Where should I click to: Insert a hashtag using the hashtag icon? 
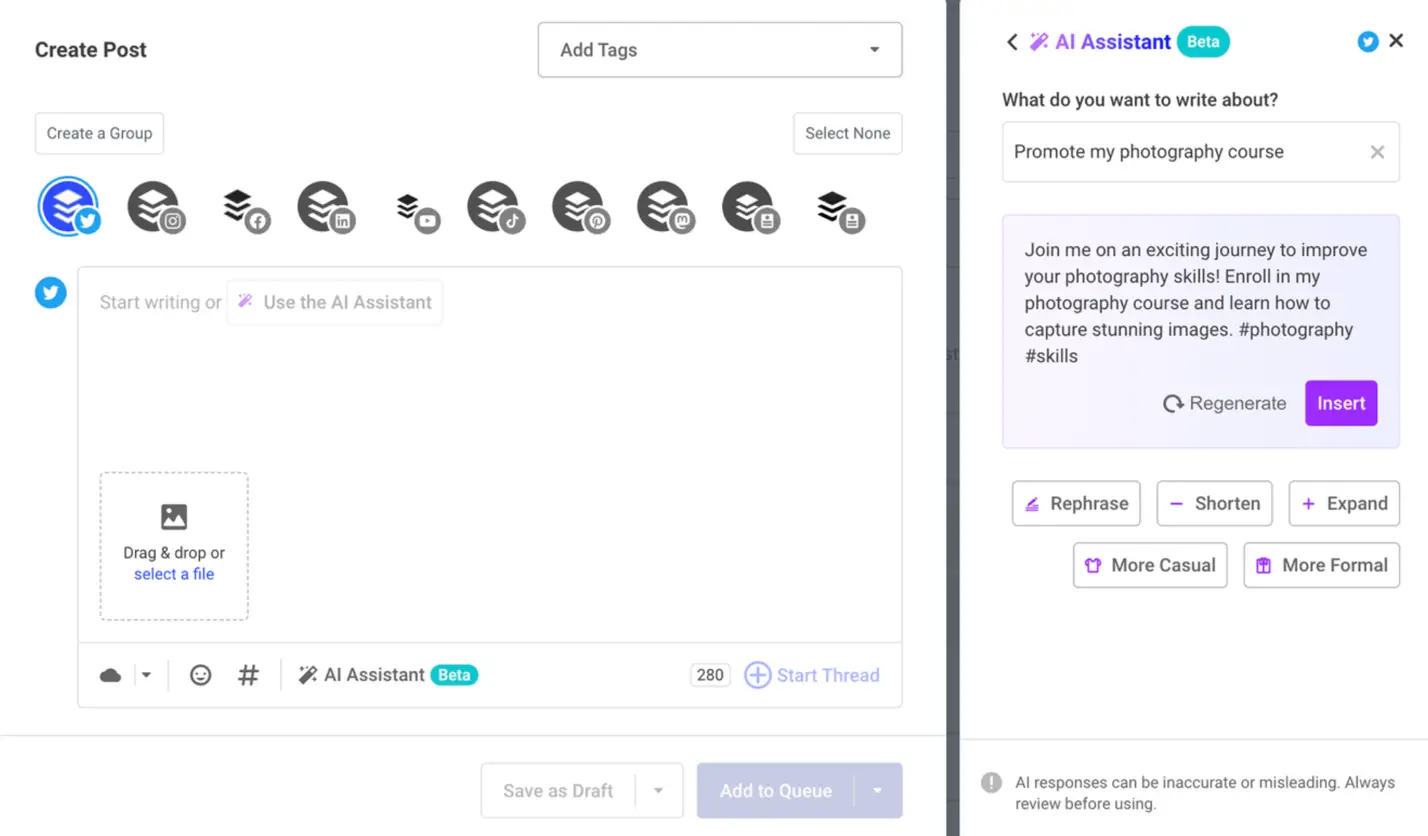click(x=248, y=675)
